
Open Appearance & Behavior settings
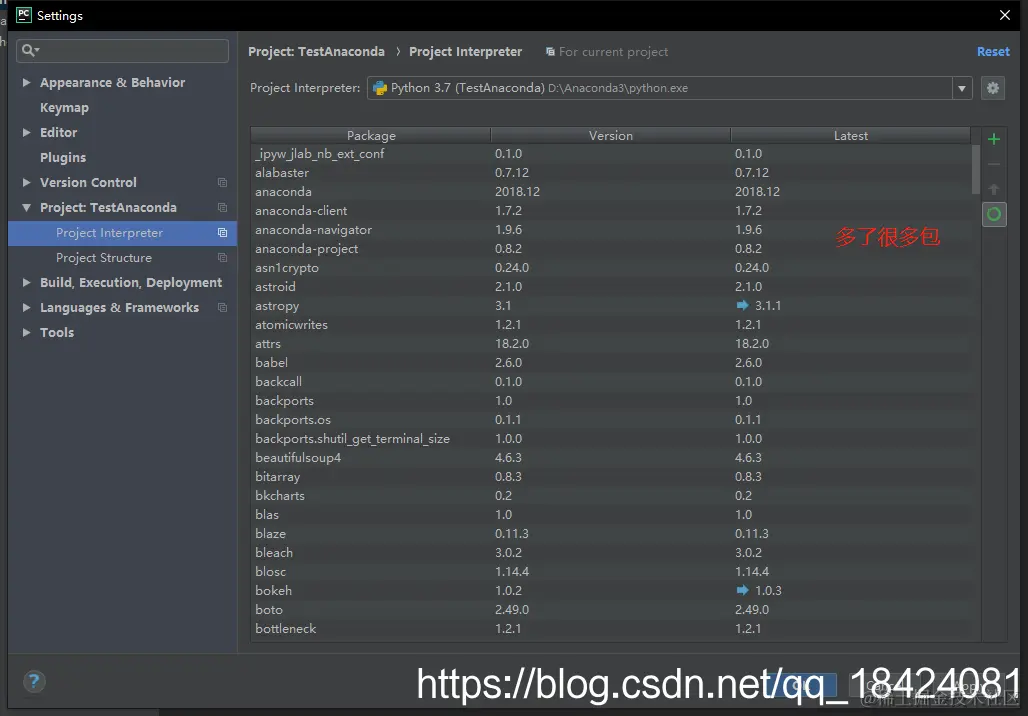point(112,83)
